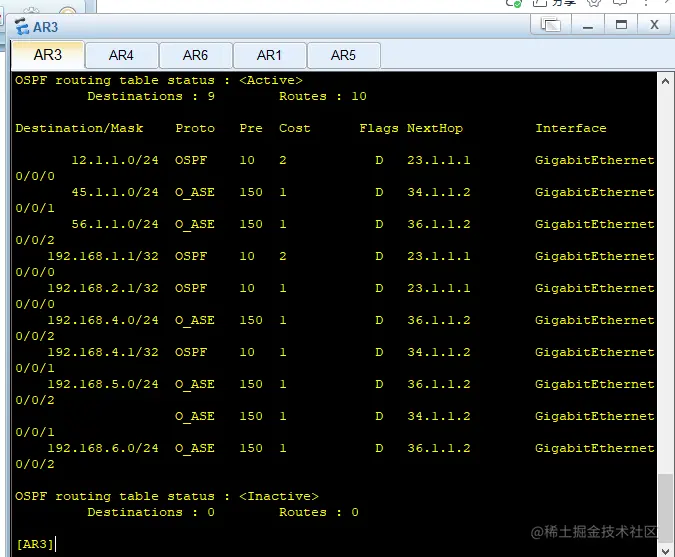
Task: Click the <Inactive> status text
Action: 279,496
